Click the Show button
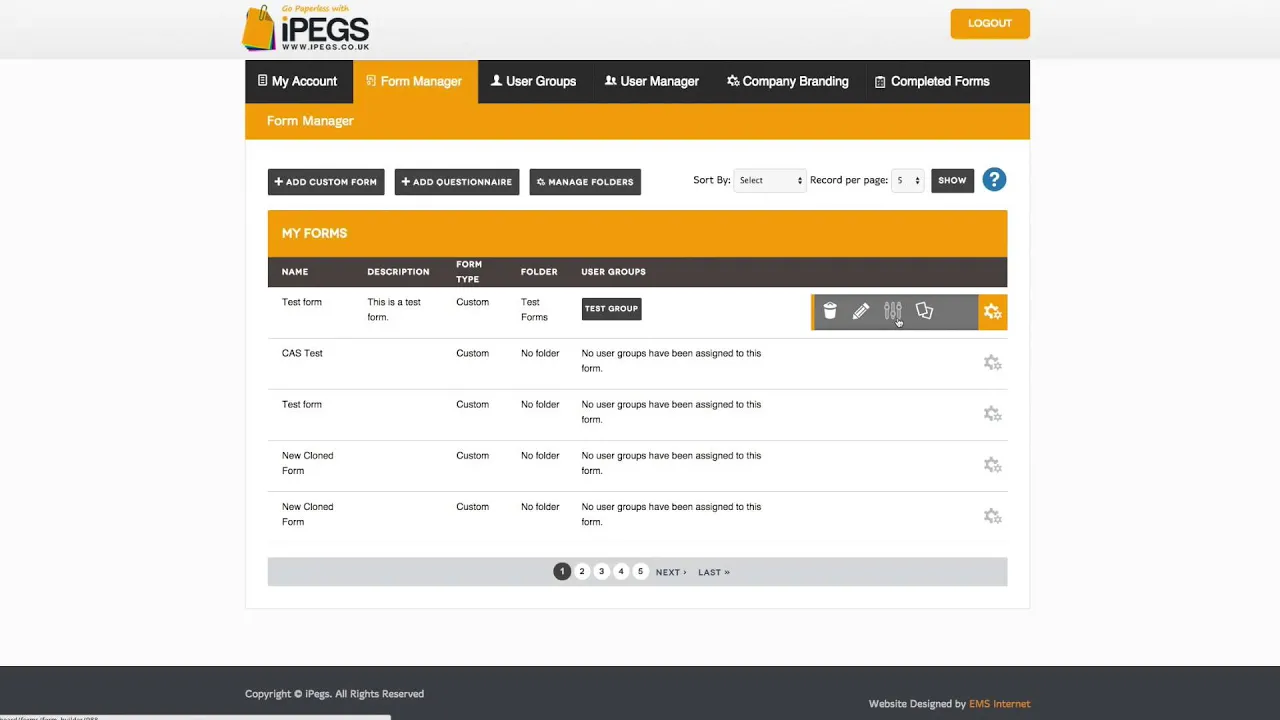The image size is (1280, 720). pyautogui.click(x=952, y=180)
